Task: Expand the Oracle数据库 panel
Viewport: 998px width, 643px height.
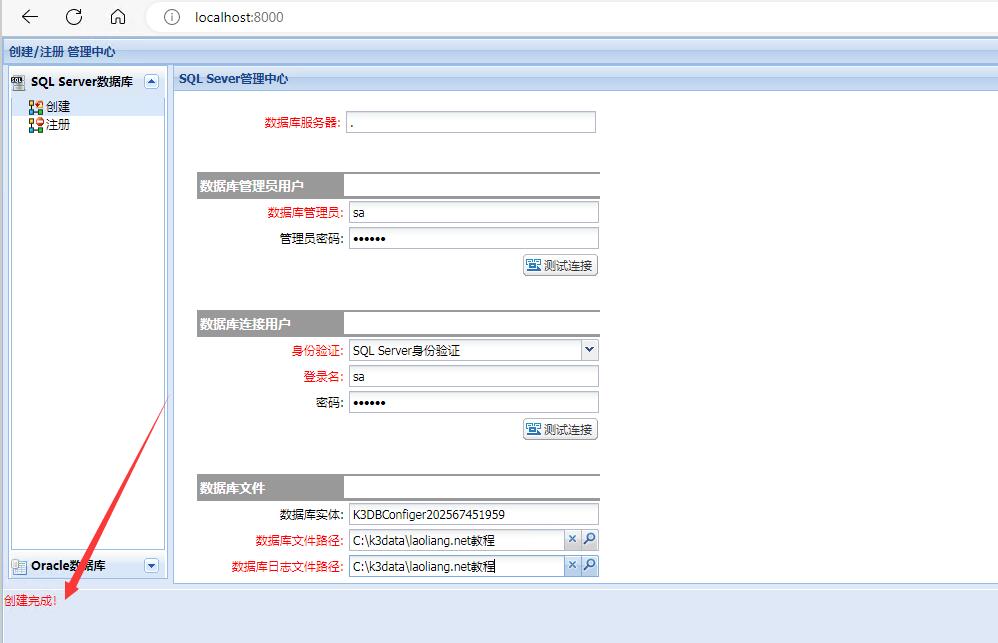Action: (x=151, y=565)
